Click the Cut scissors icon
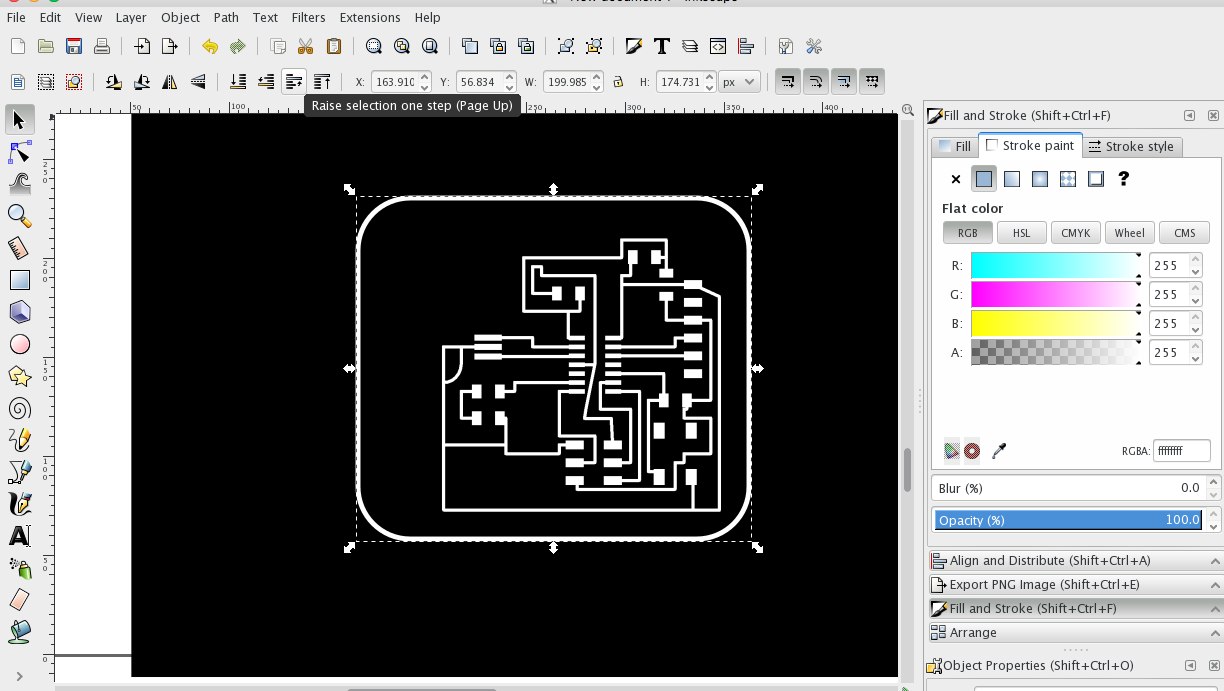This screenshot has width=1224, height=691. 306,46
